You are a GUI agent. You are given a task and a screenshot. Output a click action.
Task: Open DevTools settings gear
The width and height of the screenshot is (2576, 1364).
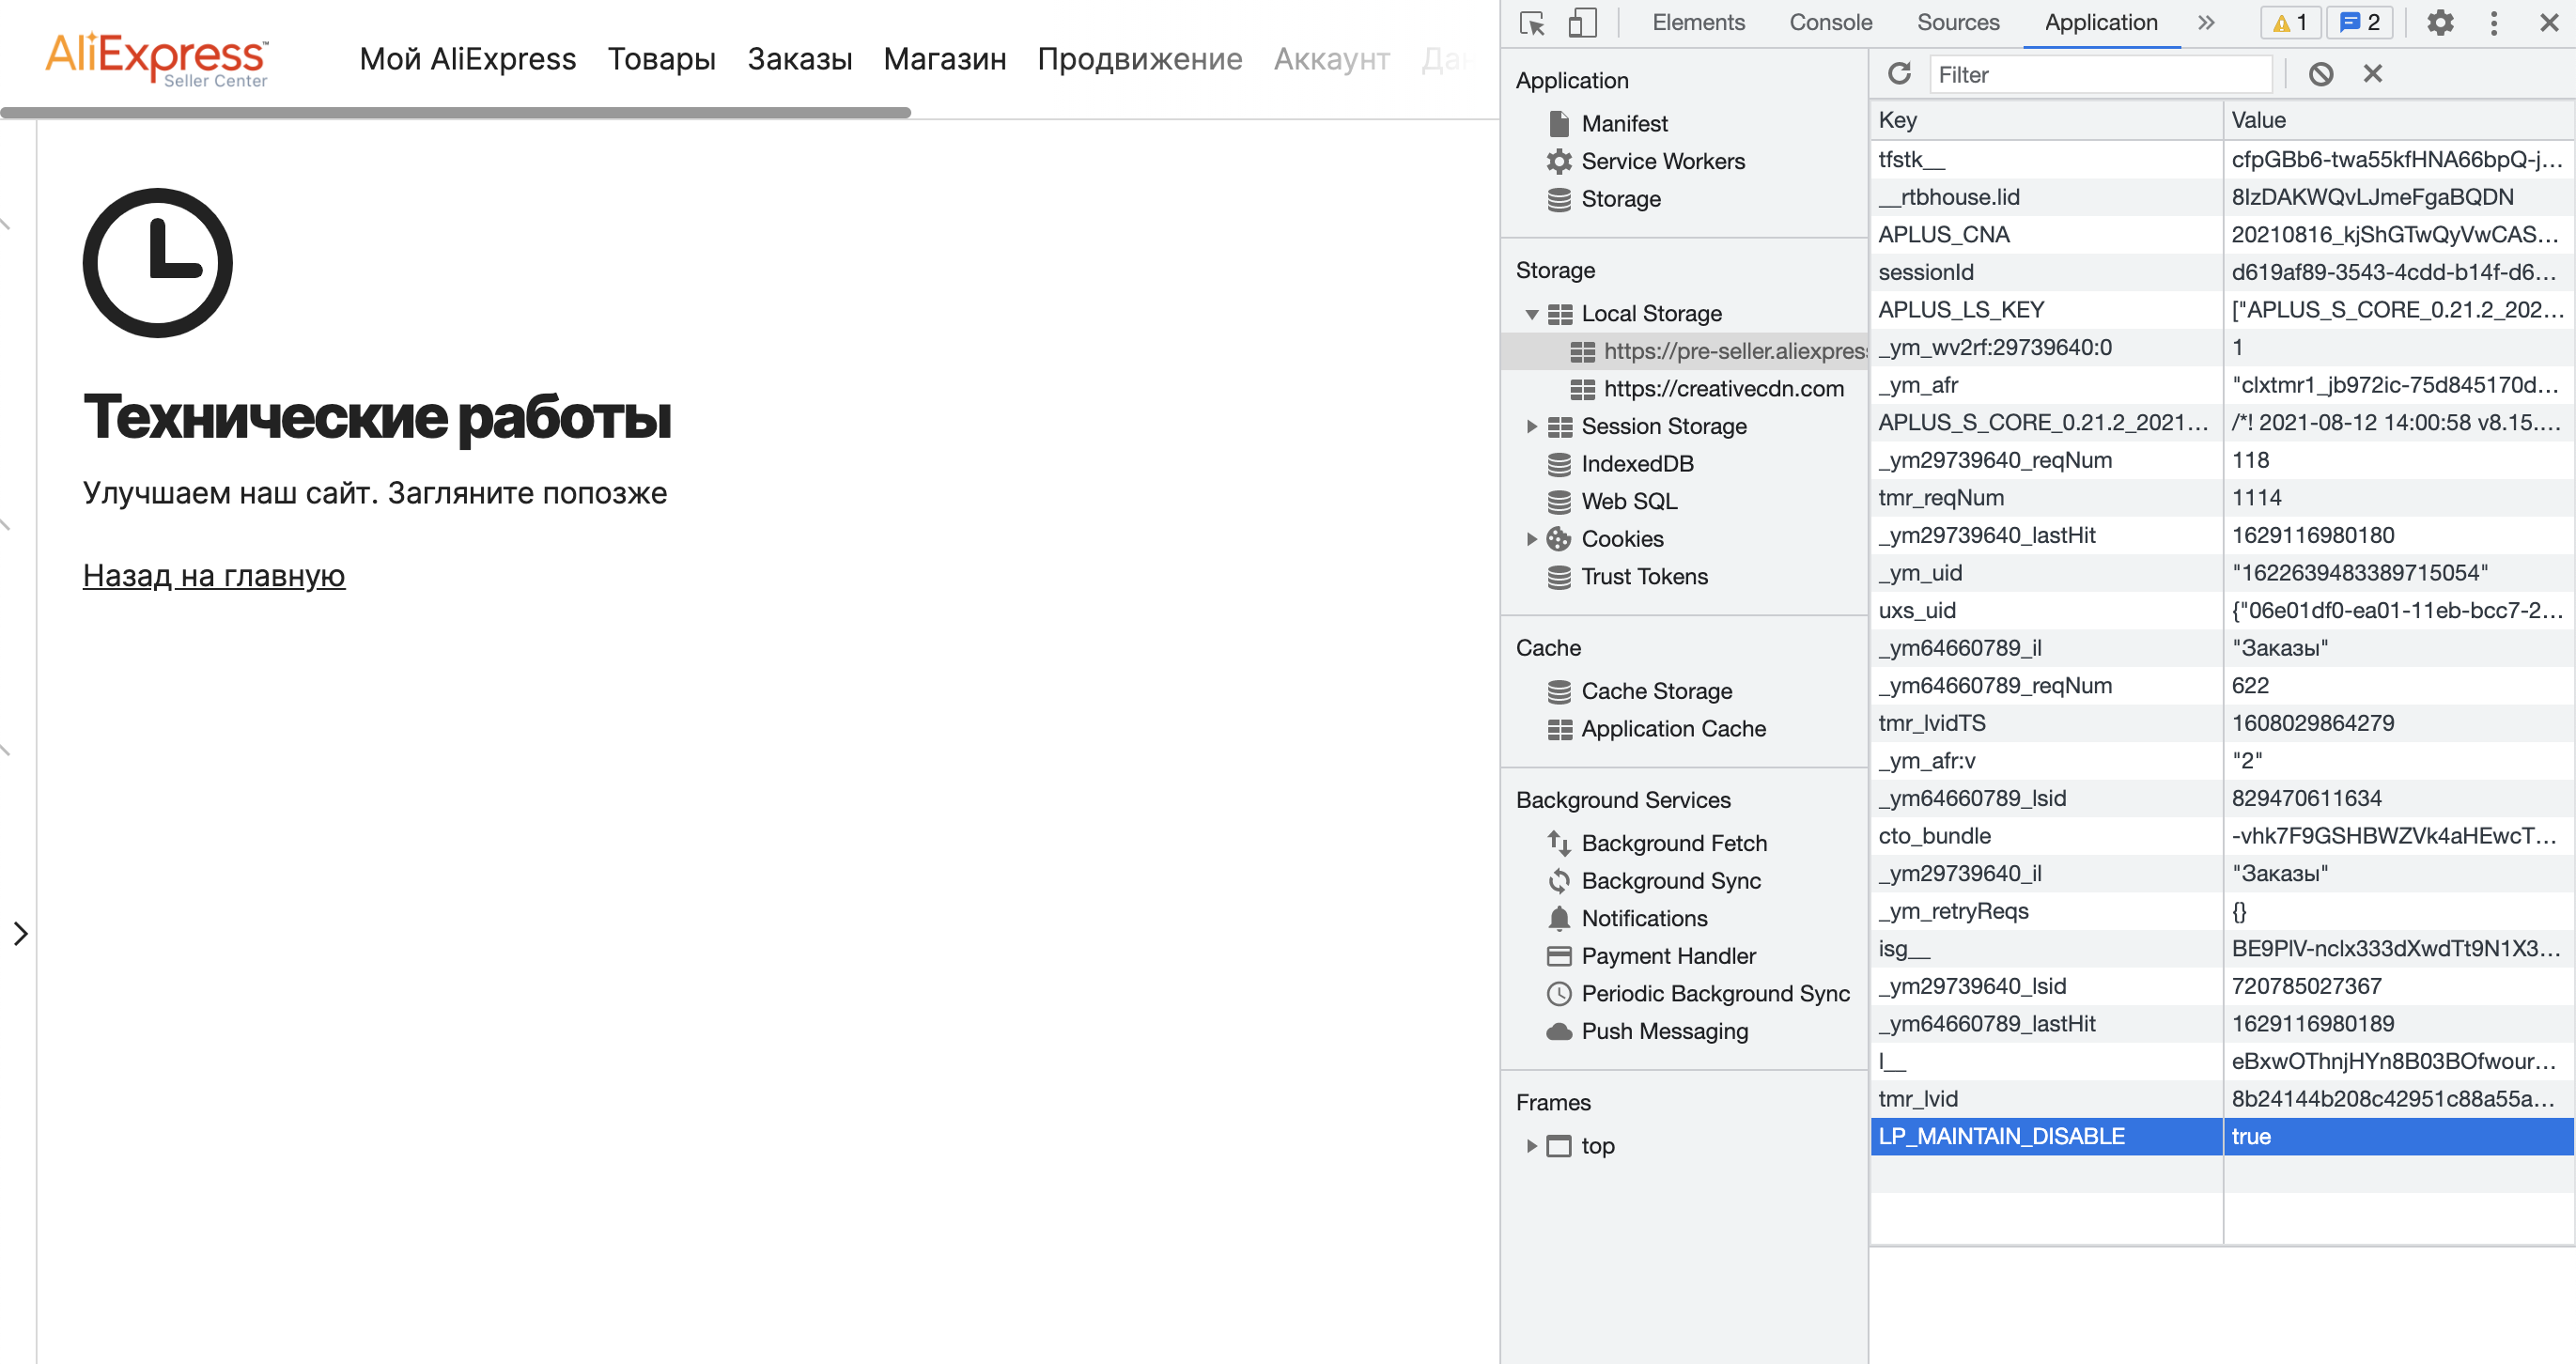click(x=2441, y=22)
